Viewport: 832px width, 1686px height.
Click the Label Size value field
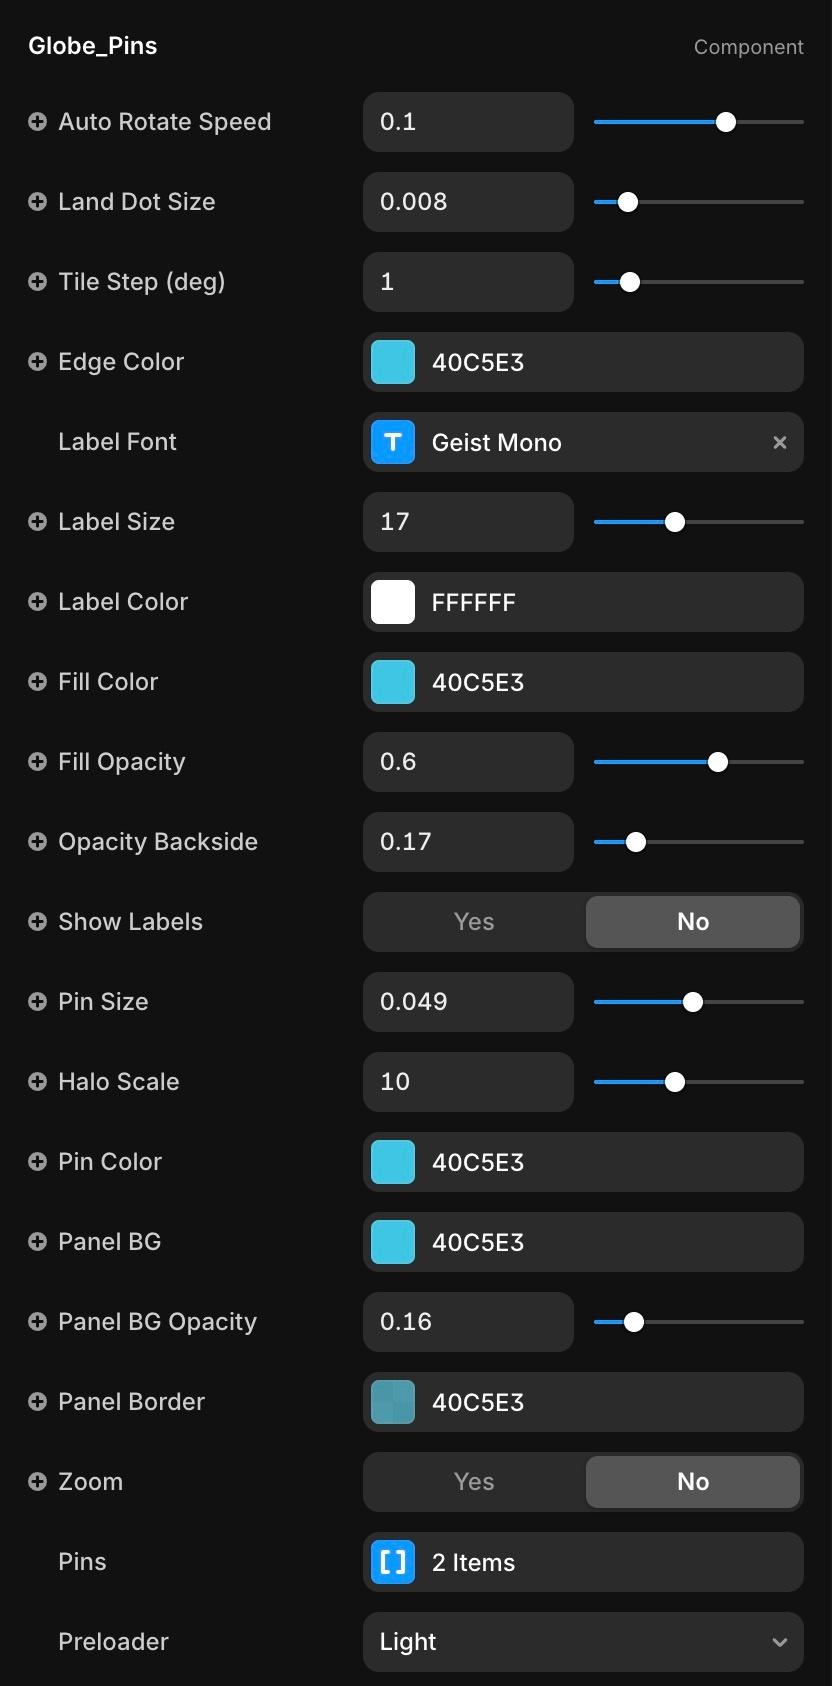(468, 522)
